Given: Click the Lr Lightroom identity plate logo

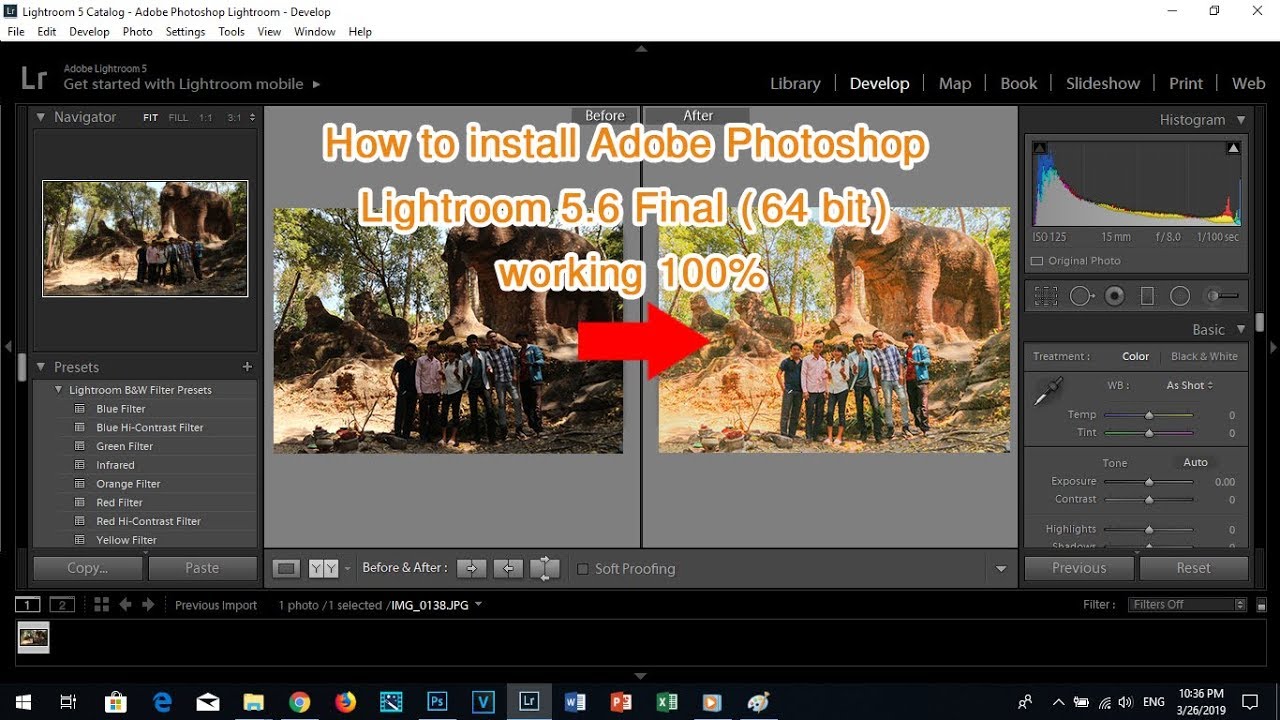Looking at the screenshot, I should pos(34,78).
